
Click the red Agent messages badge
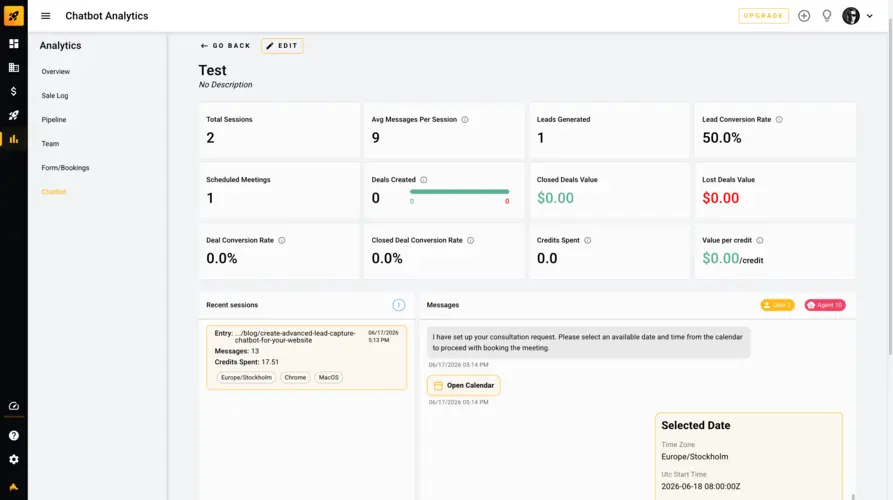825,305
